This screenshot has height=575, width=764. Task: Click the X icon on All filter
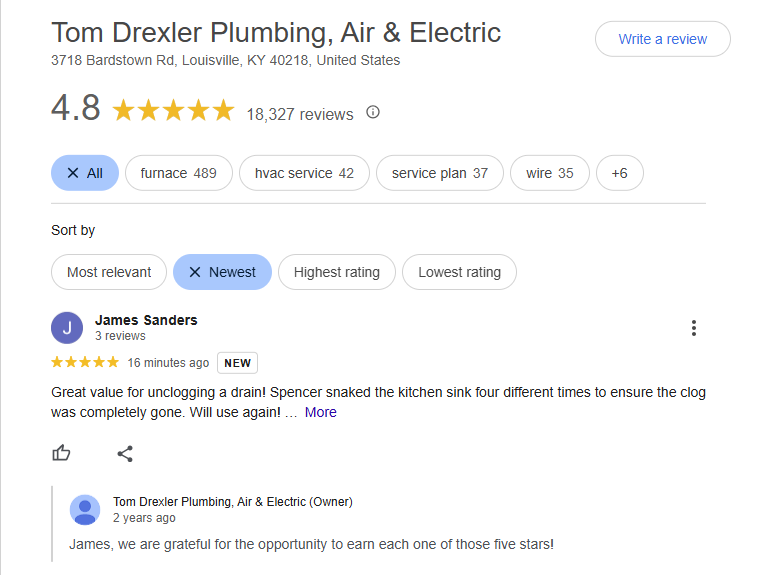pyautogui.click(x=73, y=173)
